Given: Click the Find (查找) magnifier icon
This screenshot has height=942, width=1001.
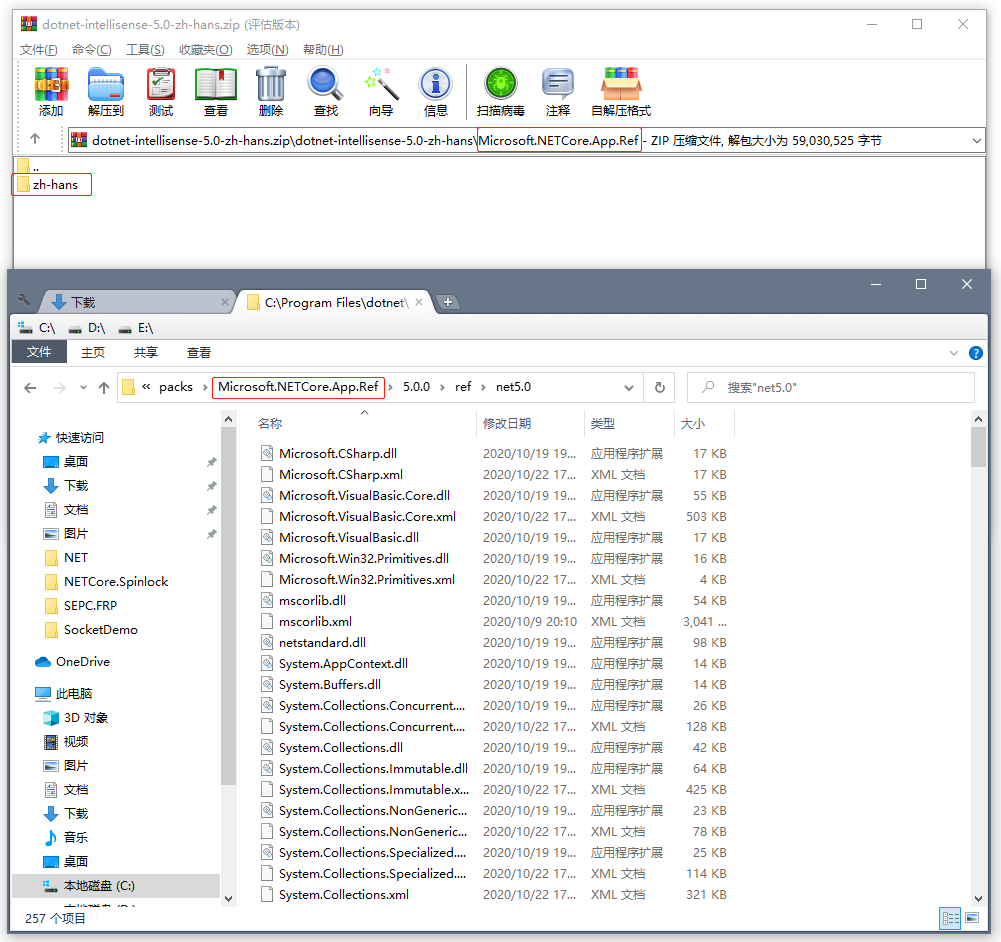Looking at the screenshot, I should coord(326,91).
